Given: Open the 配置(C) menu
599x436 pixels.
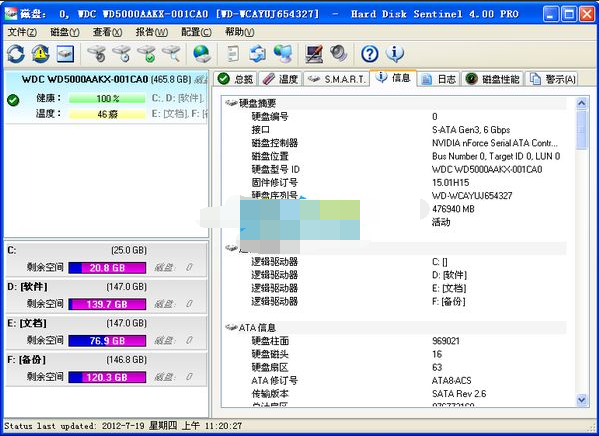Looking at the screenshot, I should (x=196, y=32).
